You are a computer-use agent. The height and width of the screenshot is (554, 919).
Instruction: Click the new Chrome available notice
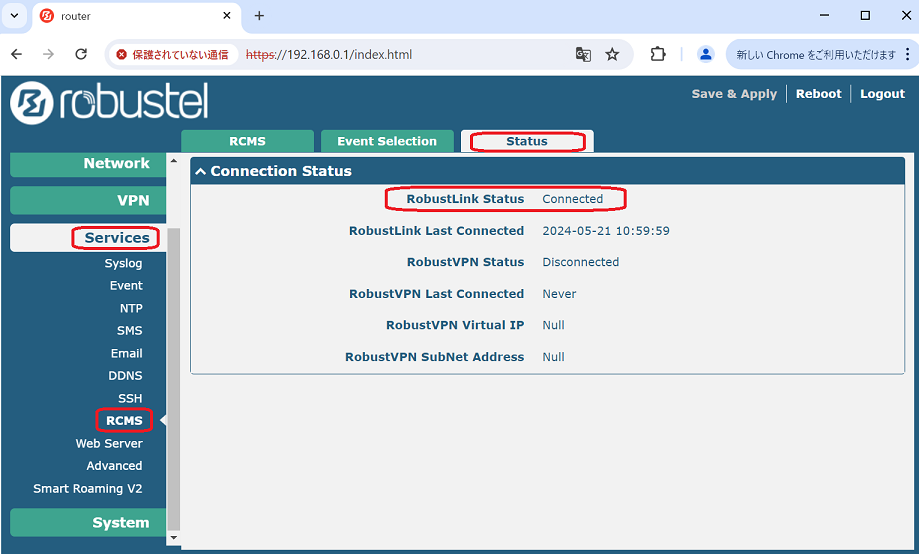pos(816,55)
